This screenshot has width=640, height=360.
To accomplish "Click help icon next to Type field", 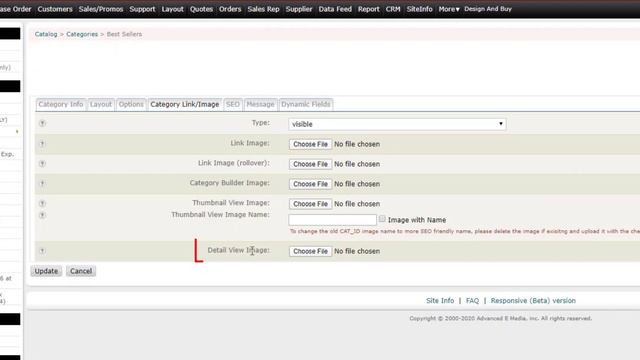I will 42,123.
